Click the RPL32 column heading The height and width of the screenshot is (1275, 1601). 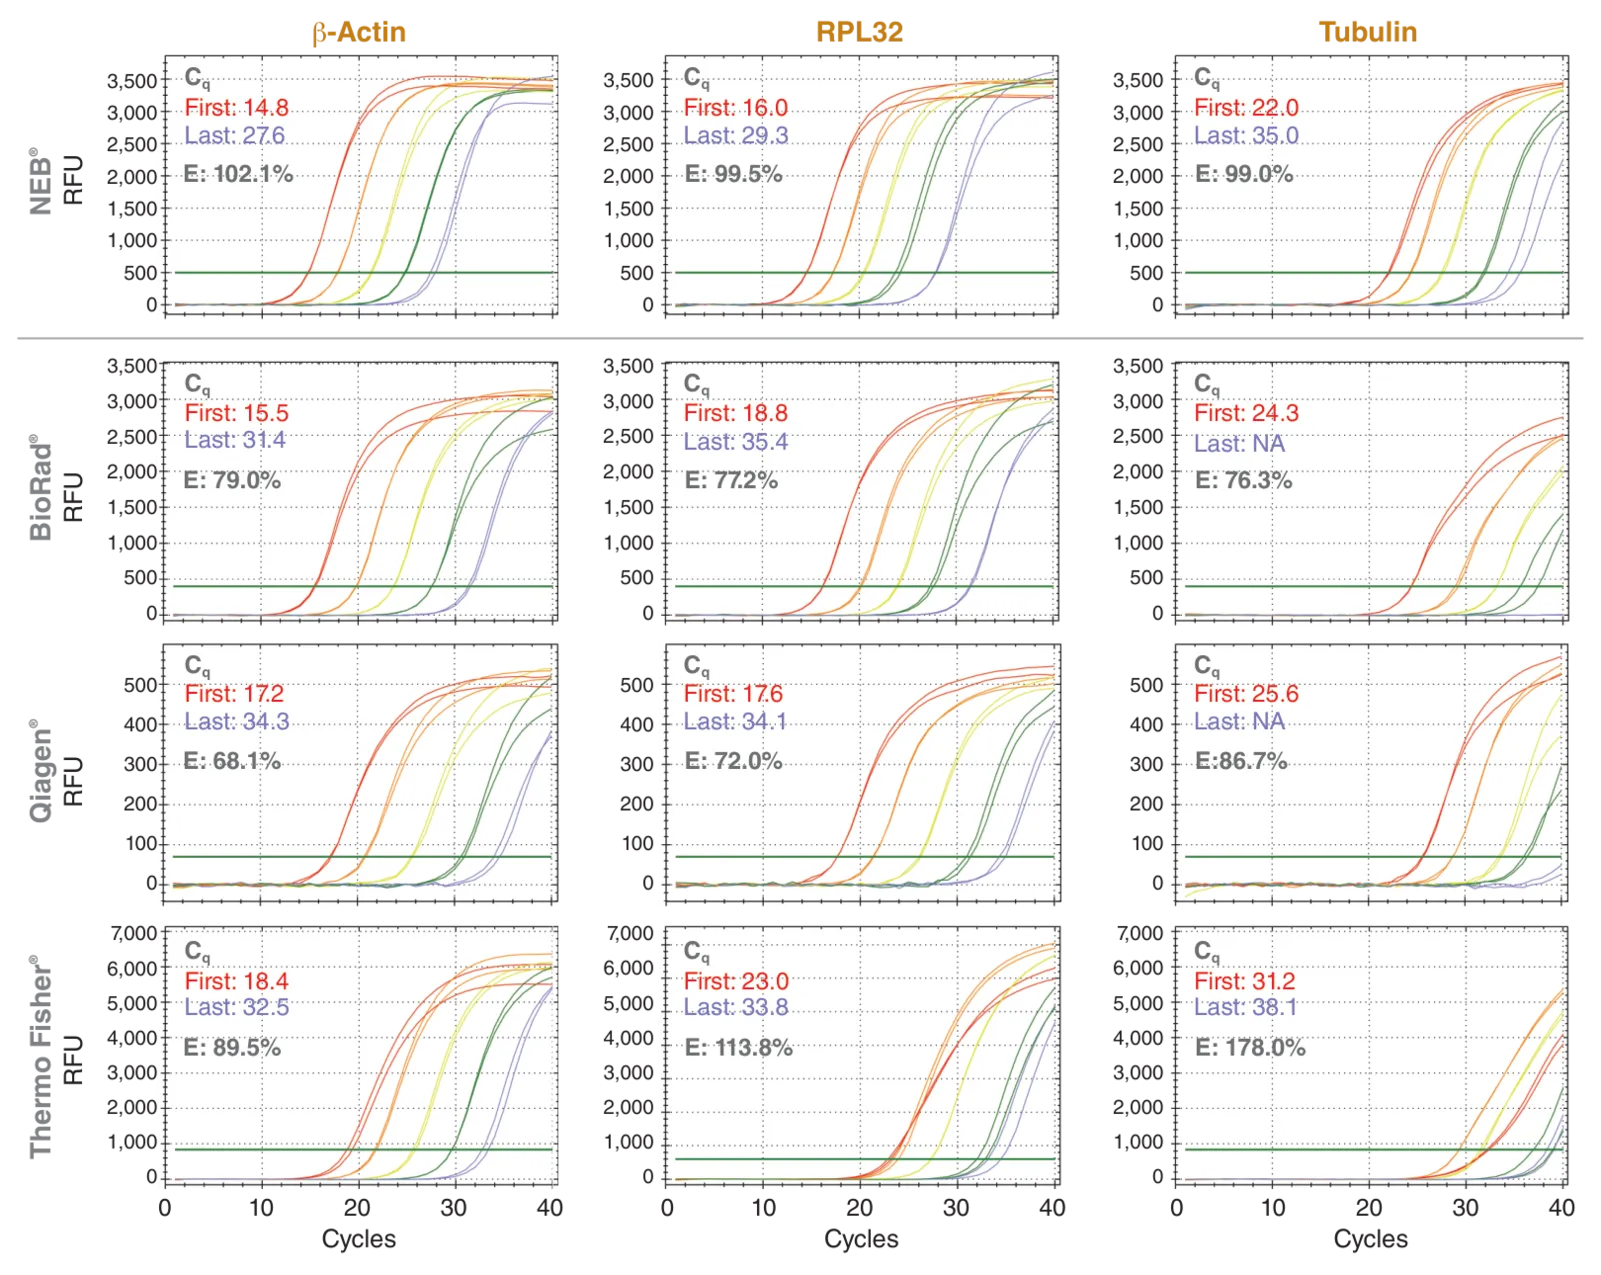point(860,32)
